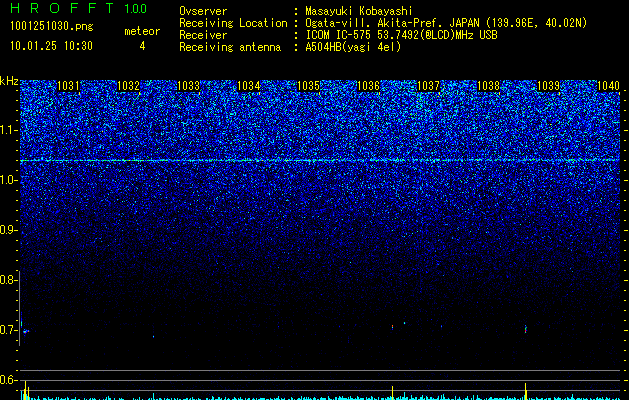Click the 1037 time marker
629x400 pixels.
pyautogui.click(x=428, y=86)
